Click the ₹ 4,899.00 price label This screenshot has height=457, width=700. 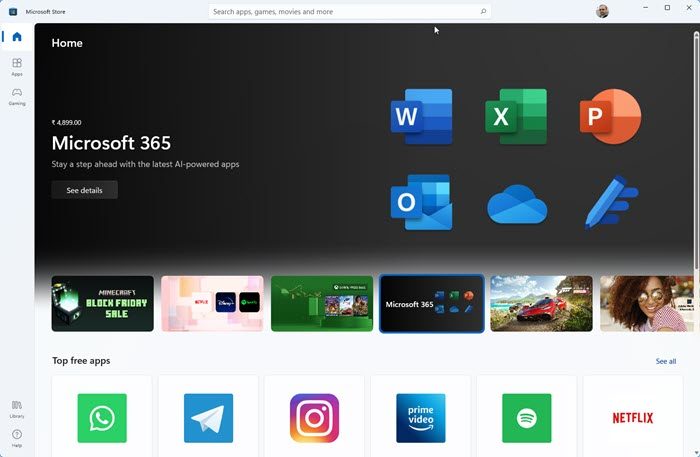pos(67,122)
